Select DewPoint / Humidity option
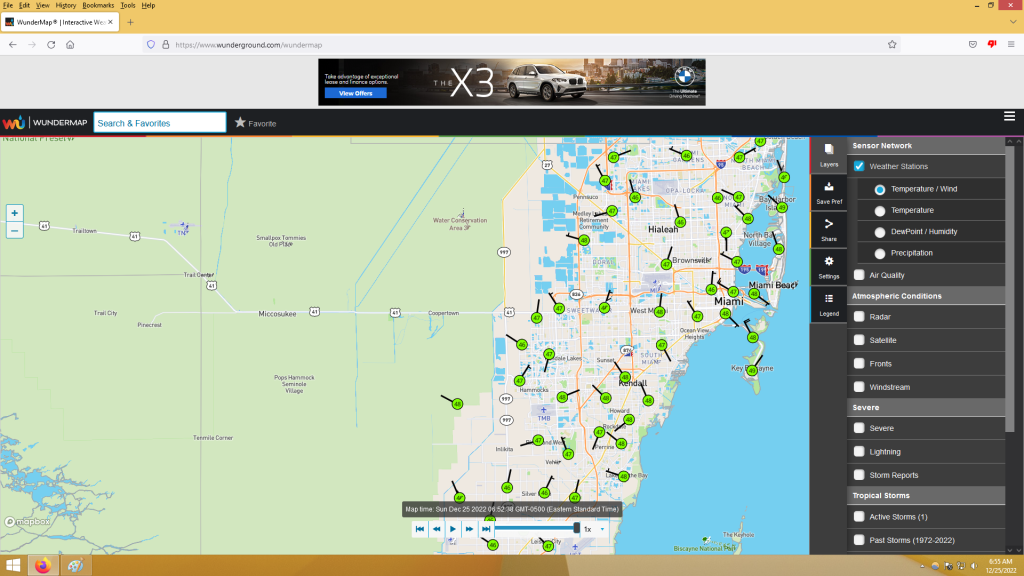The height and width of the screenshot is (576, 1024). (880, 232)
